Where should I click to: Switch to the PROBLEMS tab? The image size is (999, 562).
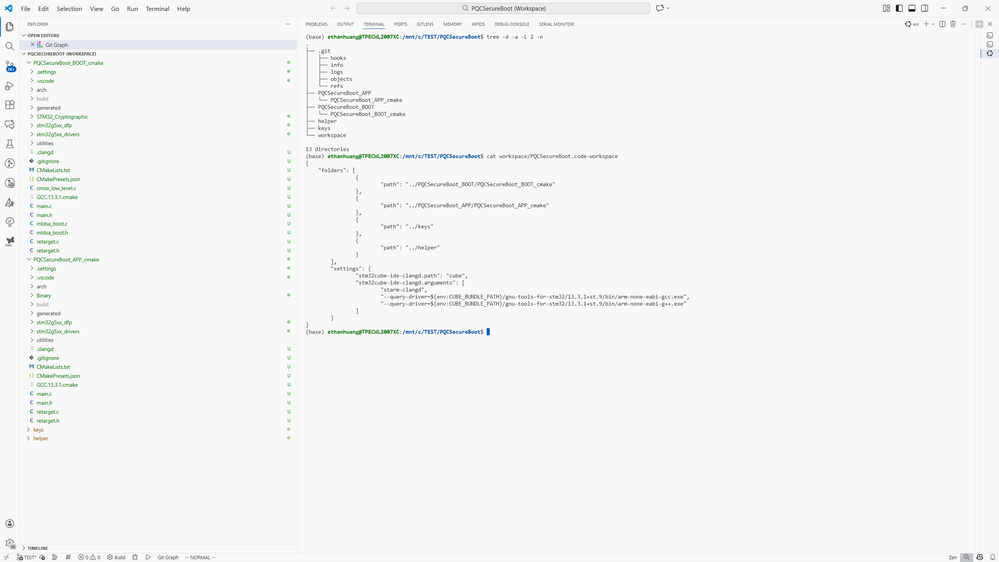coord(316,24)
